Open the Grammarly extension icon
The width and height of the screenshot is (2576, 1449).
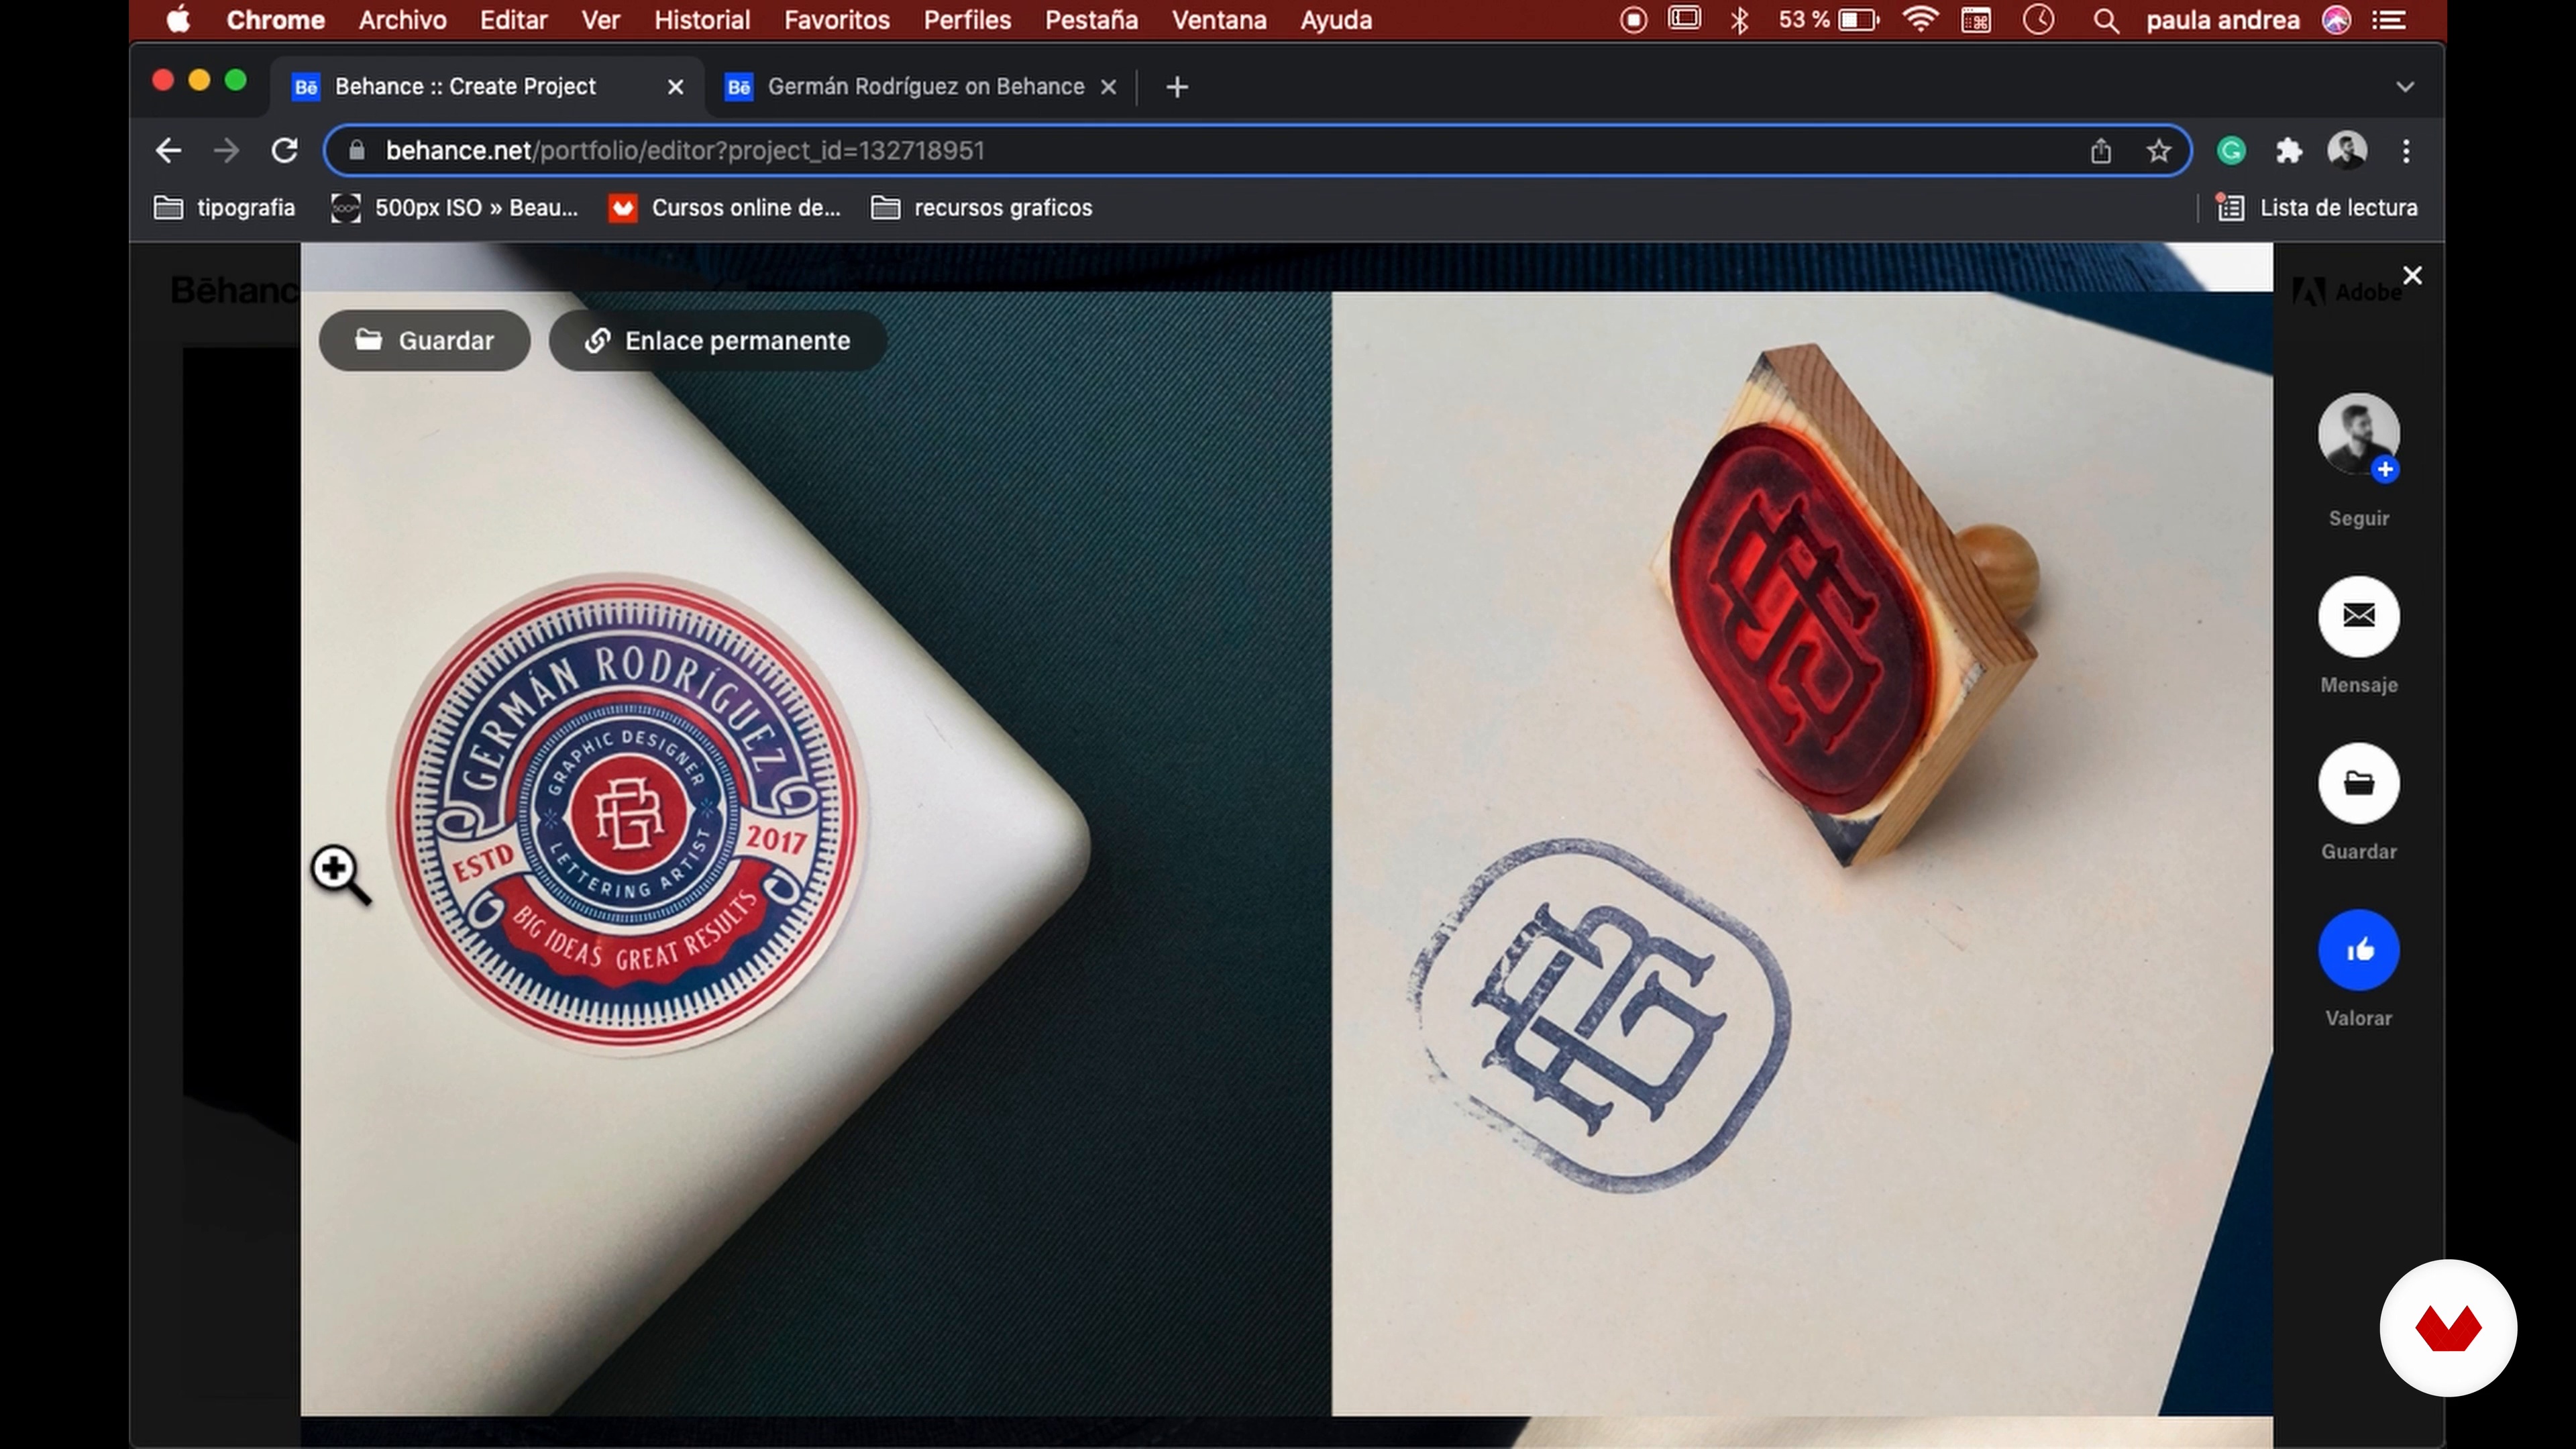(x=2230, y=151)
